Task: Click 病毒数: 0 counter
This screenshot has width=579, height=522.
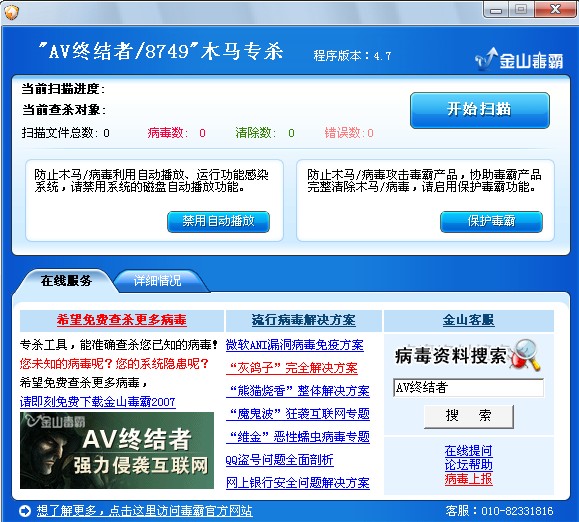Action: pos(177,133)
